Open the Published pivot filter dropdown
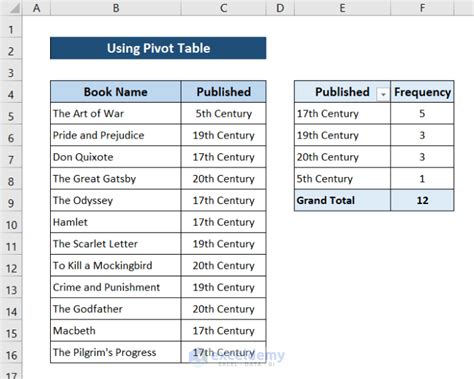 click(383, 94)
